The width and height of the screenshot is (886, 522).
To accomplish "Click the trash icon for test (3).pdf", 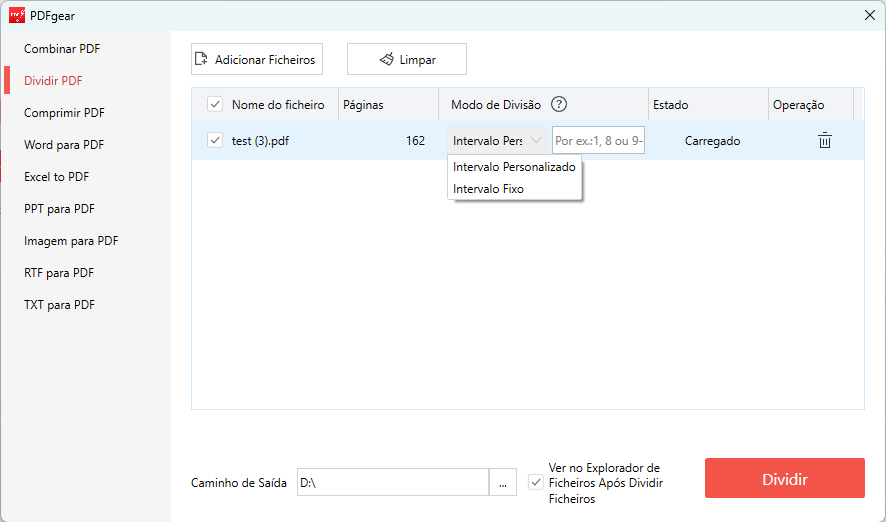I will (x=824, y=141).
